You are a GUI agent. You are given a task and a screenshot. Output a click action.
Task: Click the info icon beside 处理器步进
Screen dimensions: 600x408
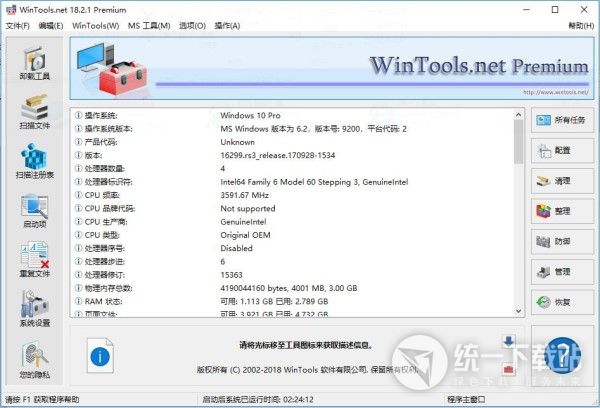pos(78,261)
